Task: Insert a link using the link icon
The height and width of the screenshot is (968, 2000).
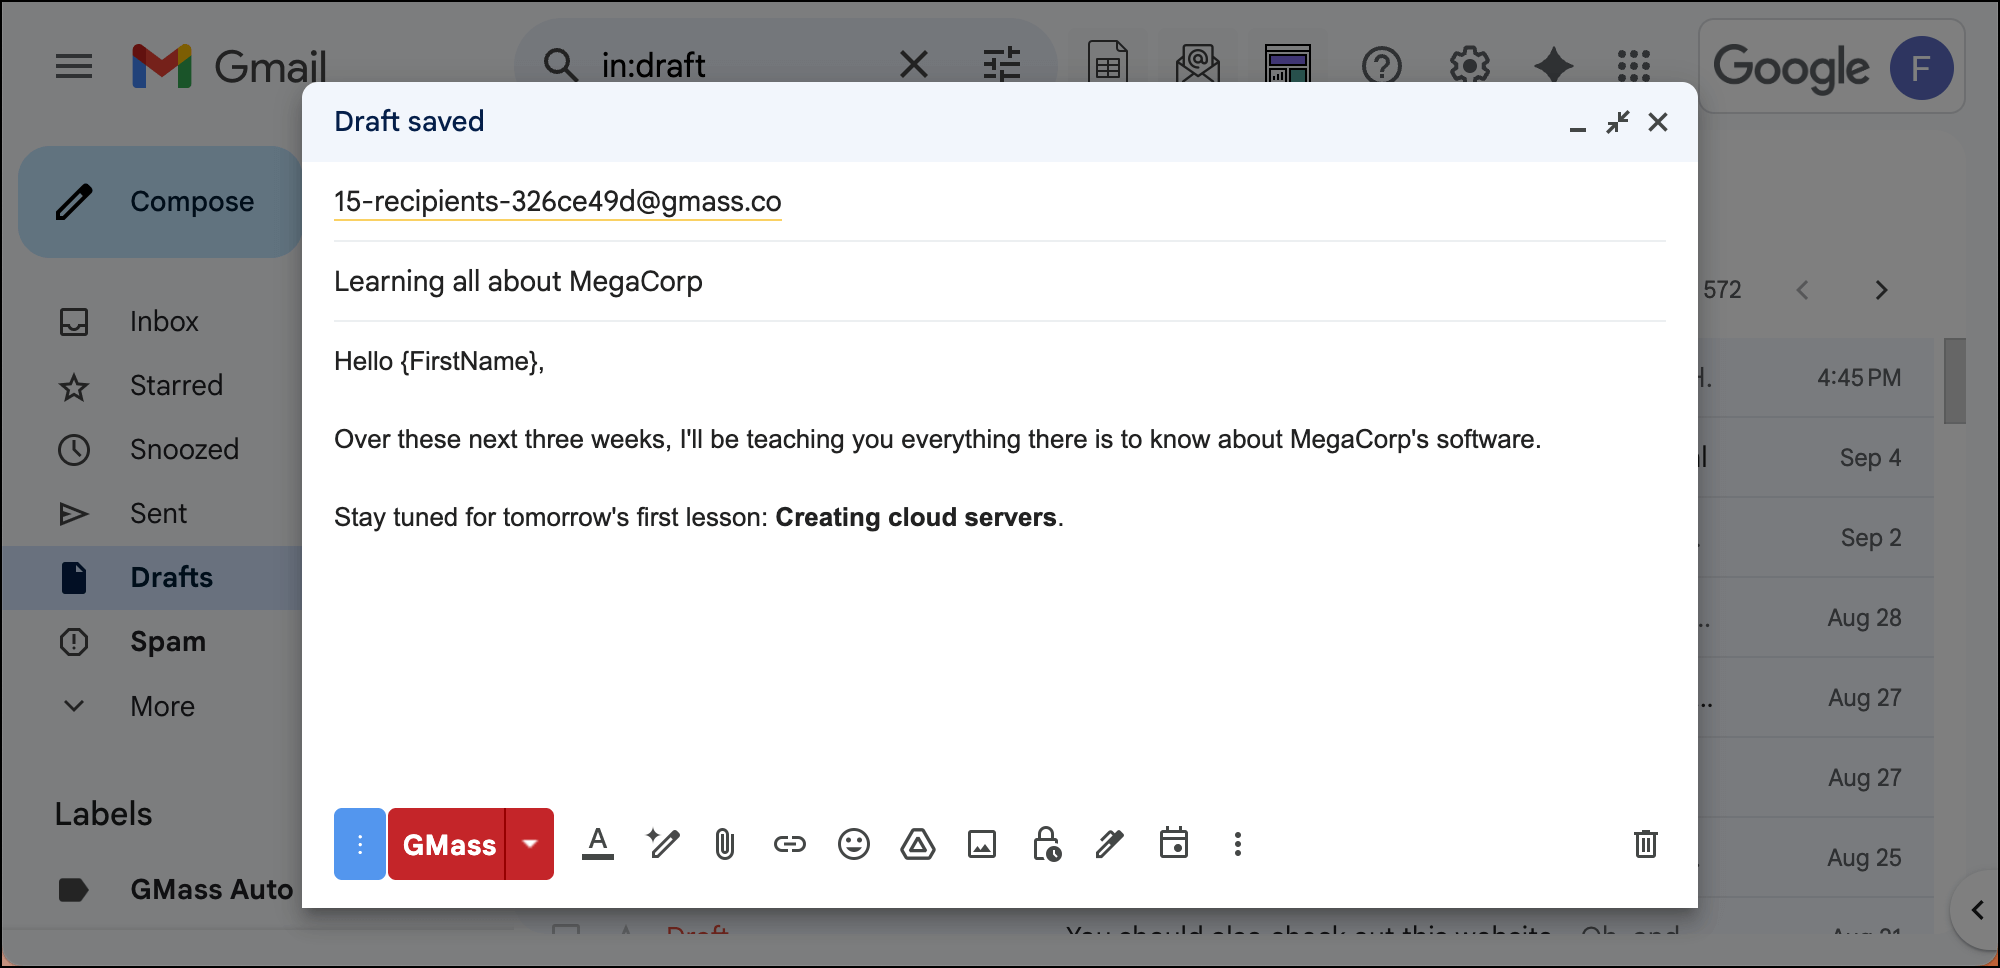Action: click(789, 845)
